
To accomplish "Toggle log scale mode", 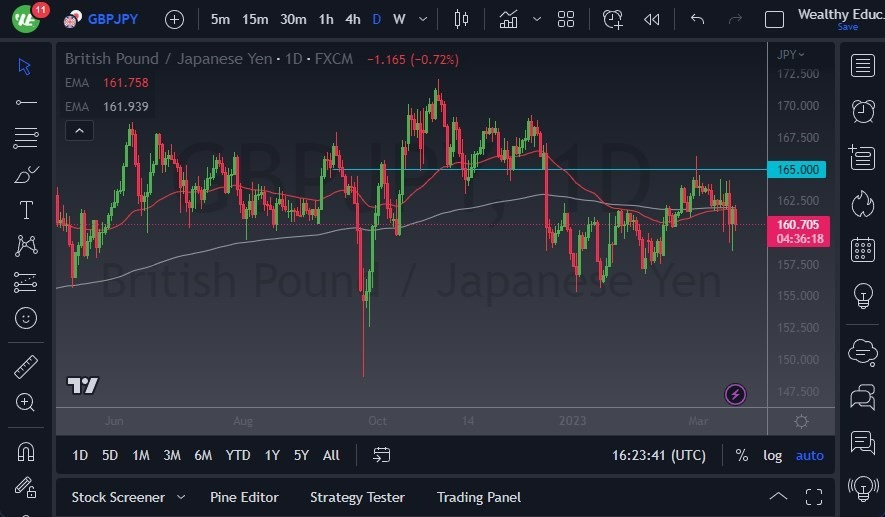I will coord(773,455).
